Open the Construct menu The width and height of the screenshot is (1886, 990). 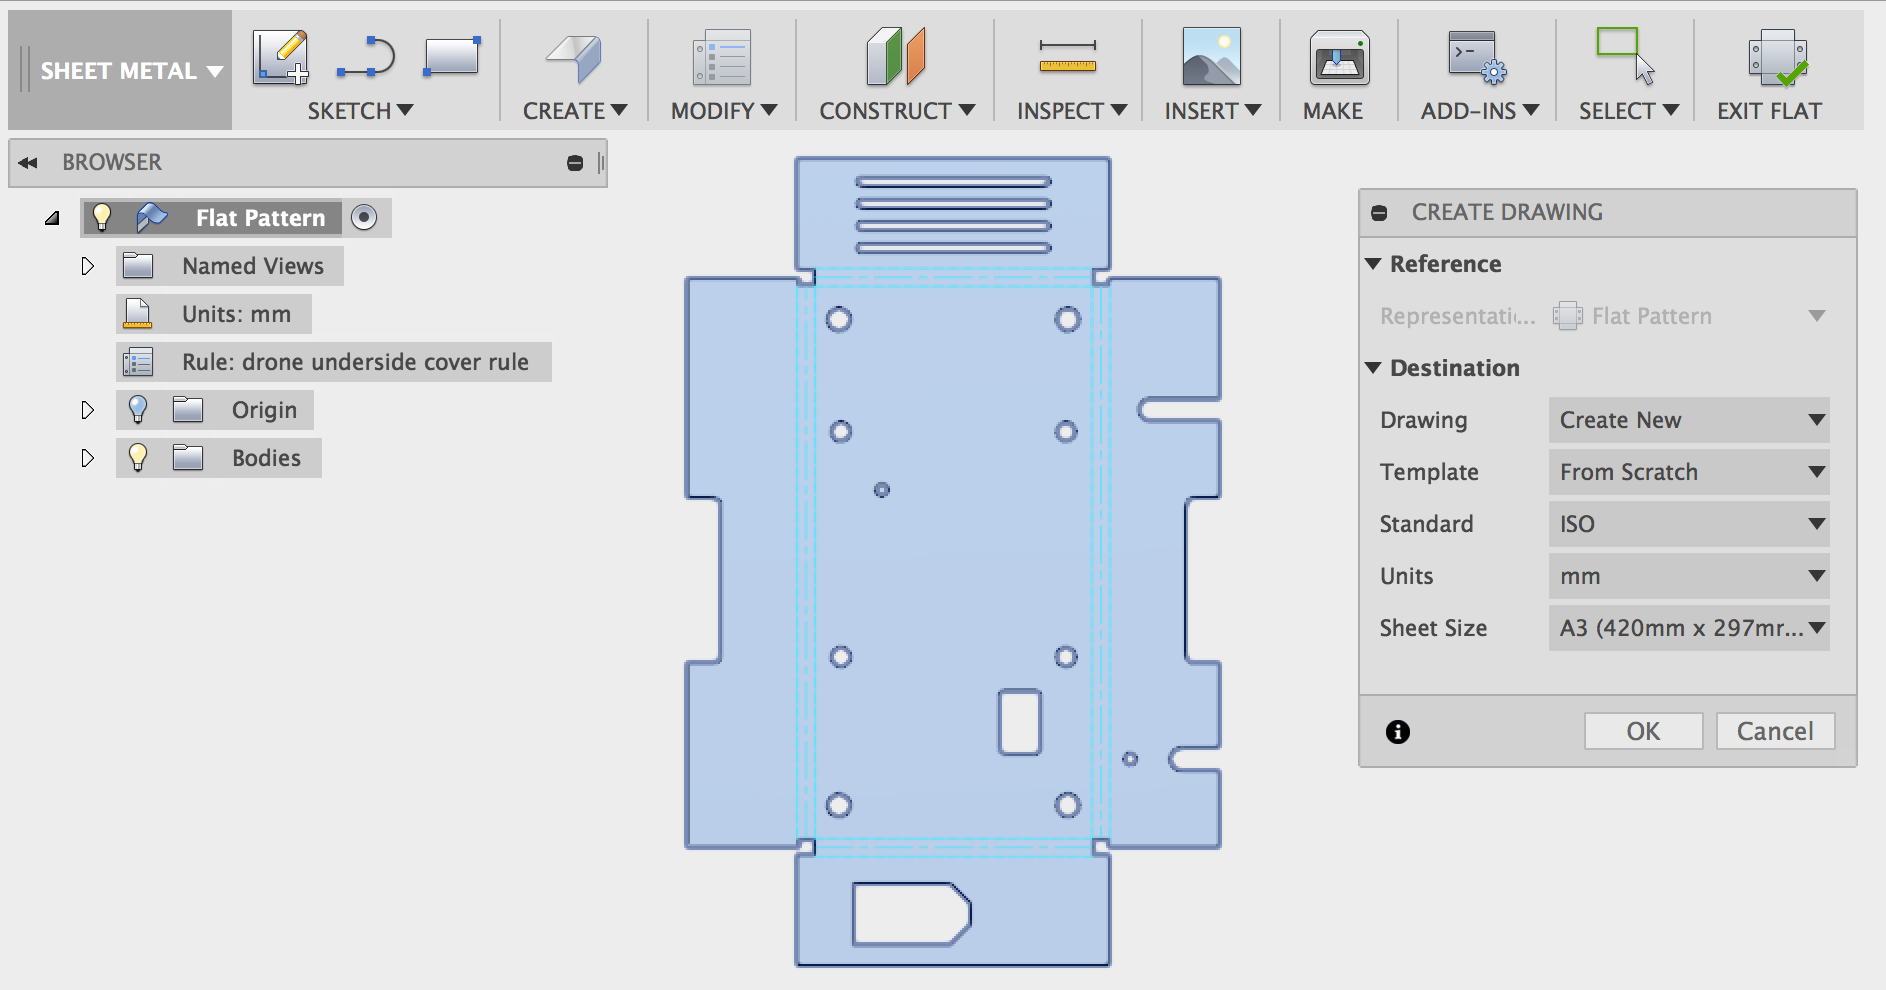click(x=897, y=111)
